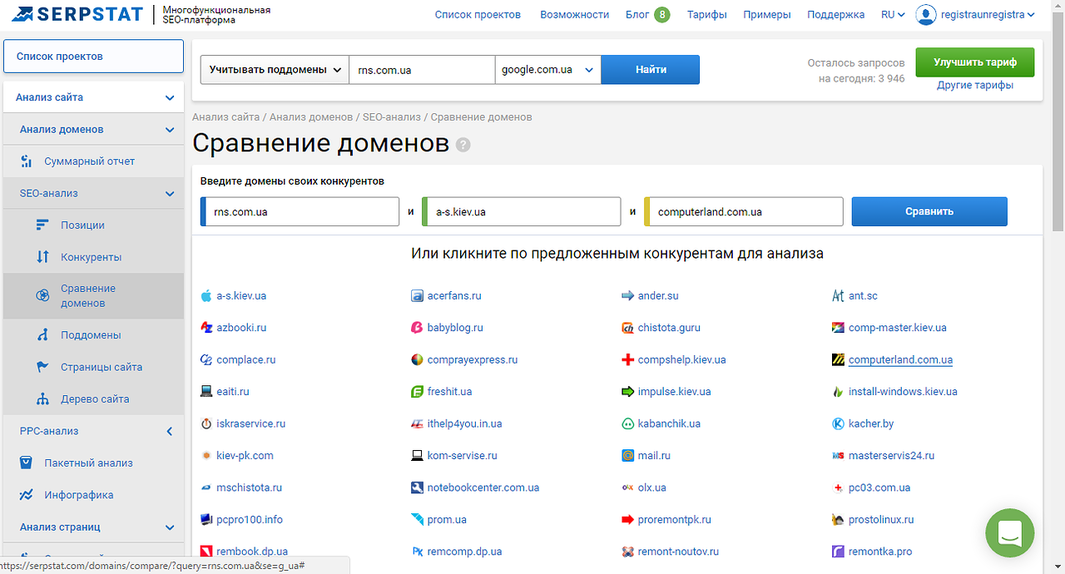Click the Улучшить тариф button

click(975, 62)
